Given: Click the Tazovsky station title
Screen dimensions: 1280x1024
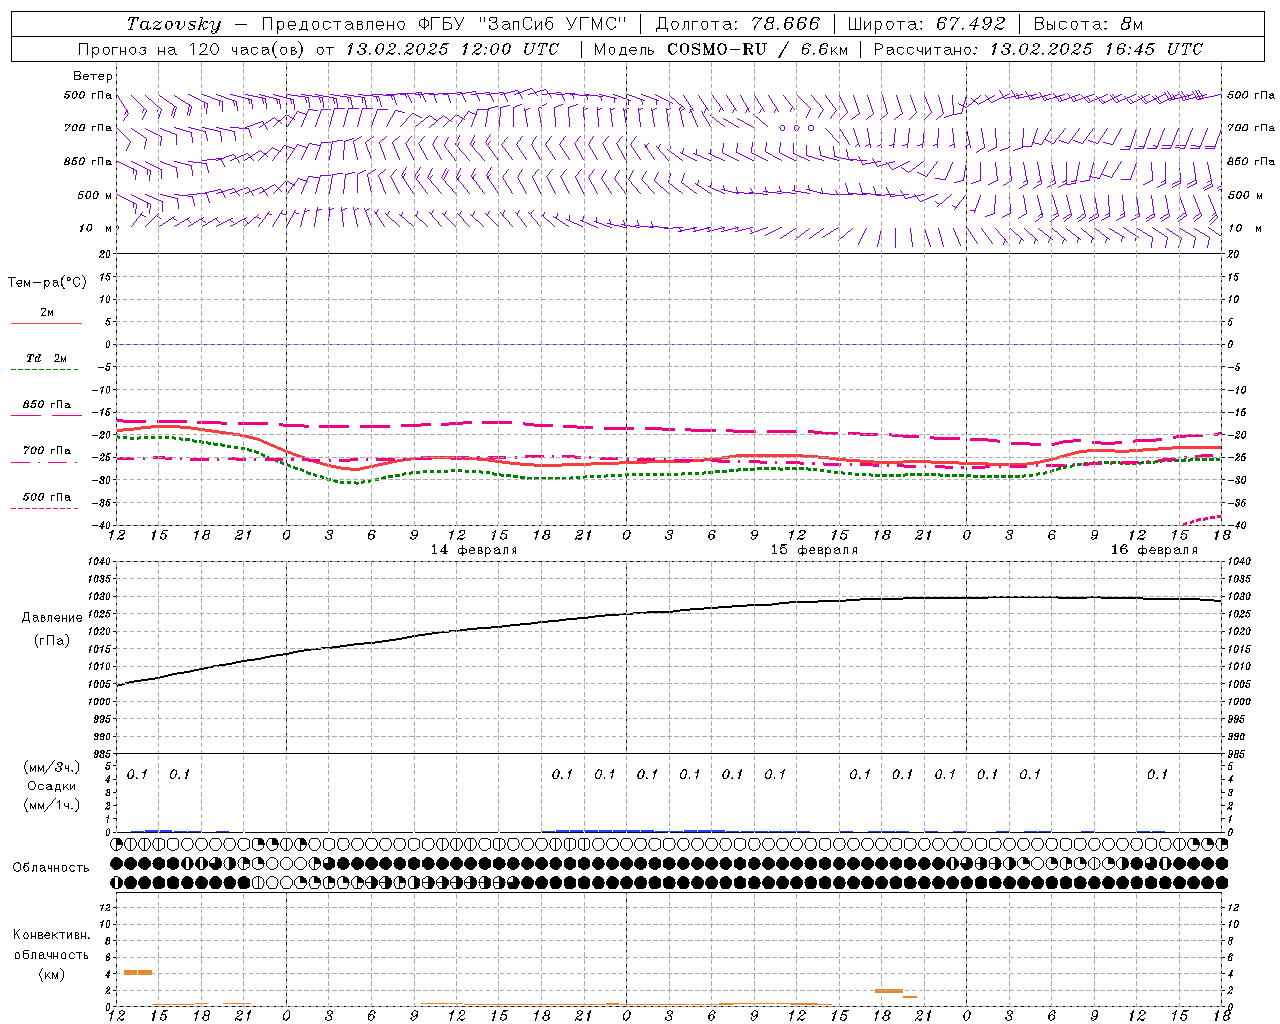Looking at the screenshot, I should (x=174, y=24).
